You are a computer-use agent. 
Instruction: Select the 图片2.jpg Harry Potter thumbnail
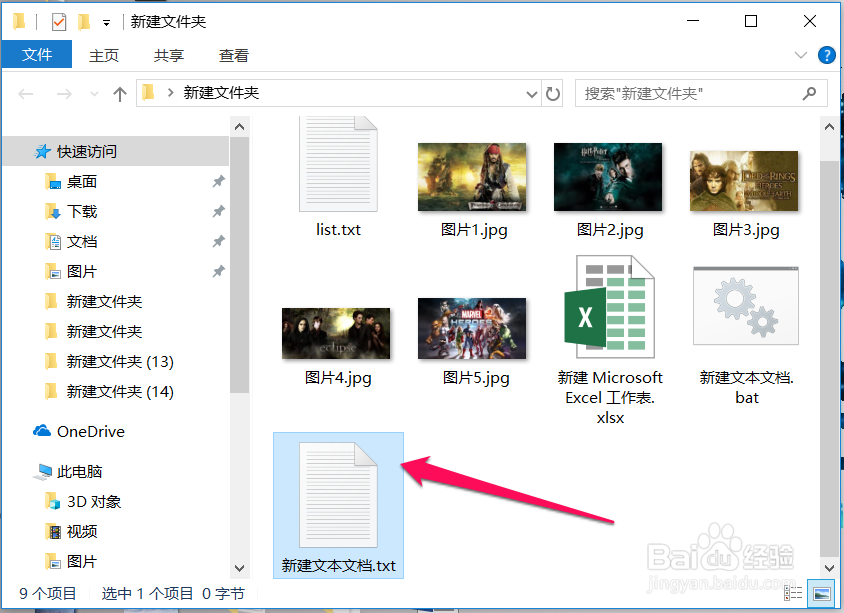(x=608, y=177)
